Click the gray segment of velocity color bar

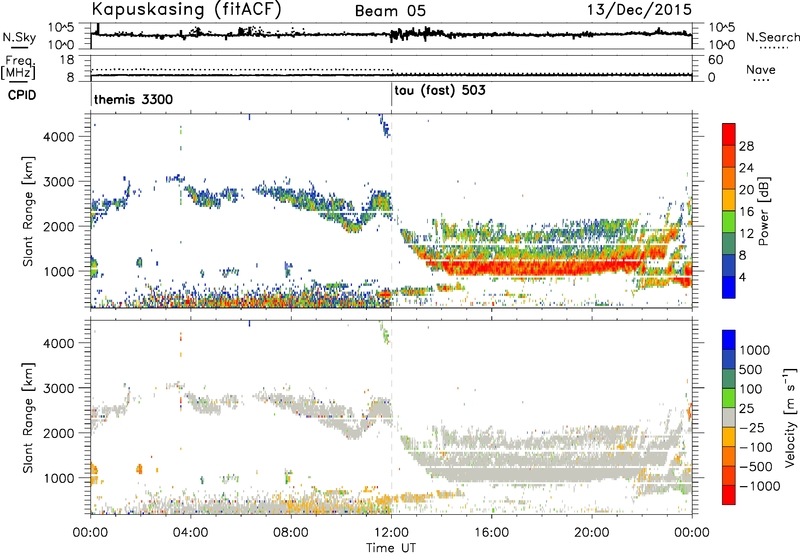click(729, 418)
